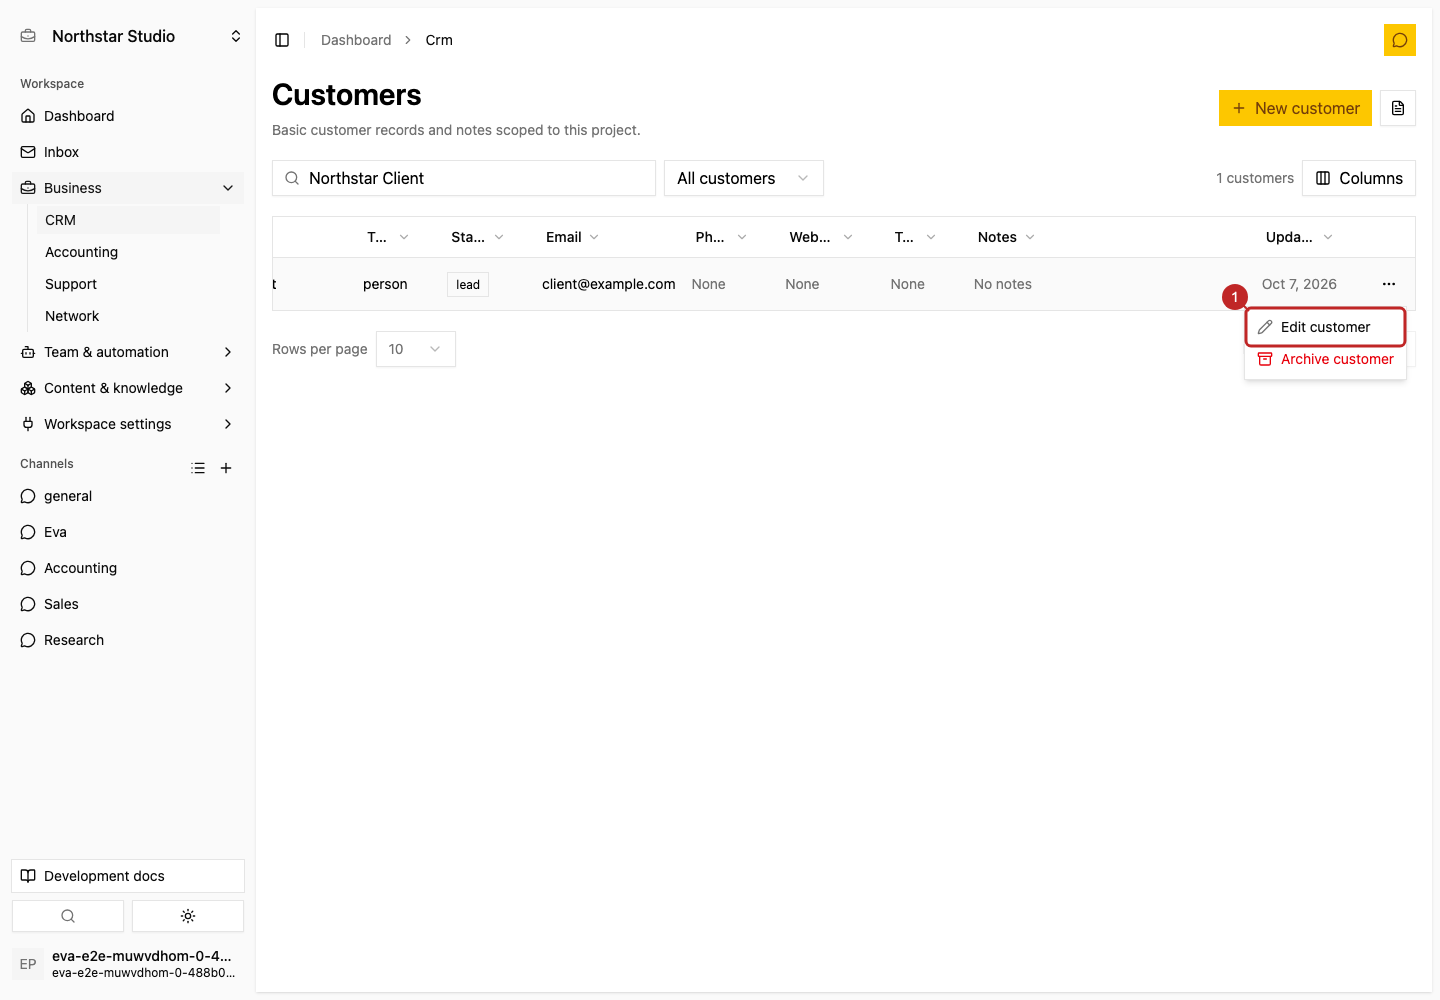
Task: Open the Eva channel
Action: [128, 532]
